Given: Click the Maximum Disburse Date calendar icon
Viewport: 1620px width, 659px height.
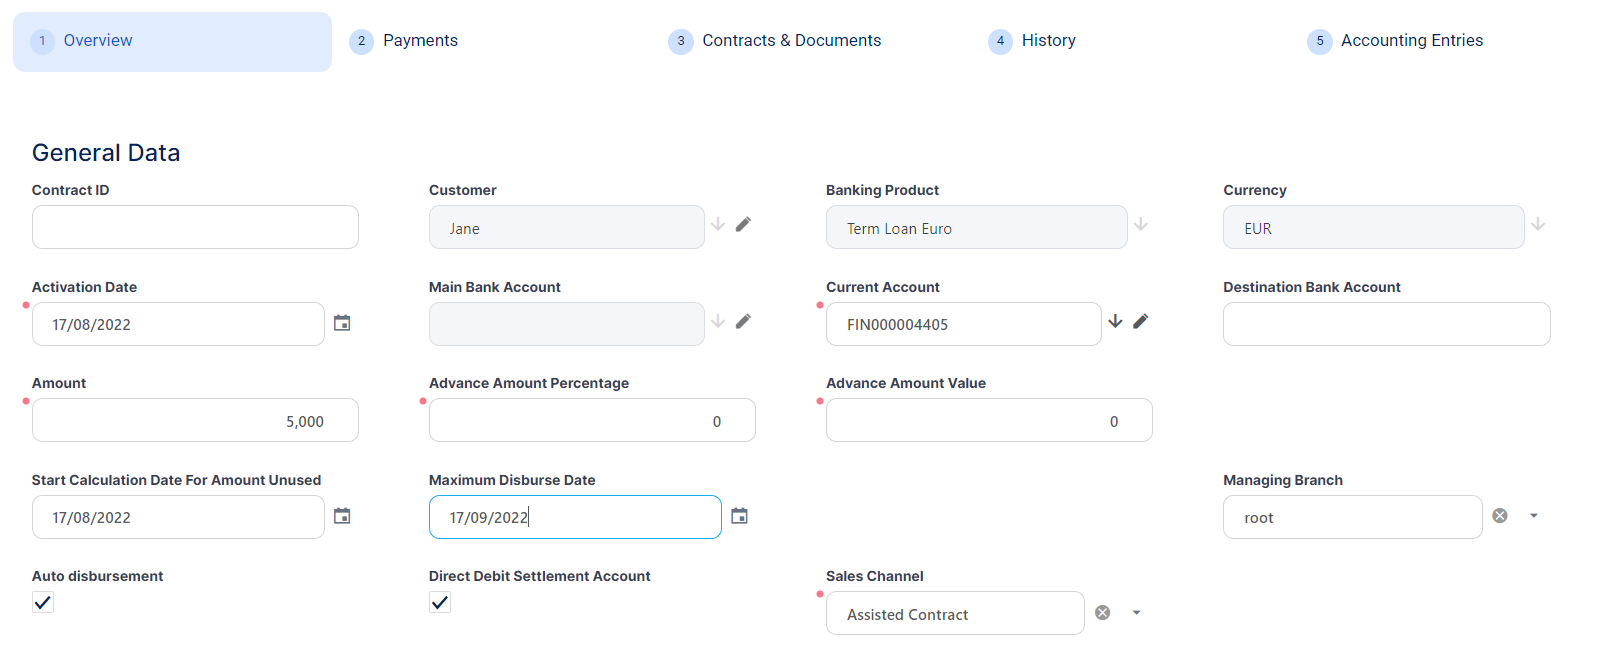Looking at the screenshot, I should pos(739,516).
